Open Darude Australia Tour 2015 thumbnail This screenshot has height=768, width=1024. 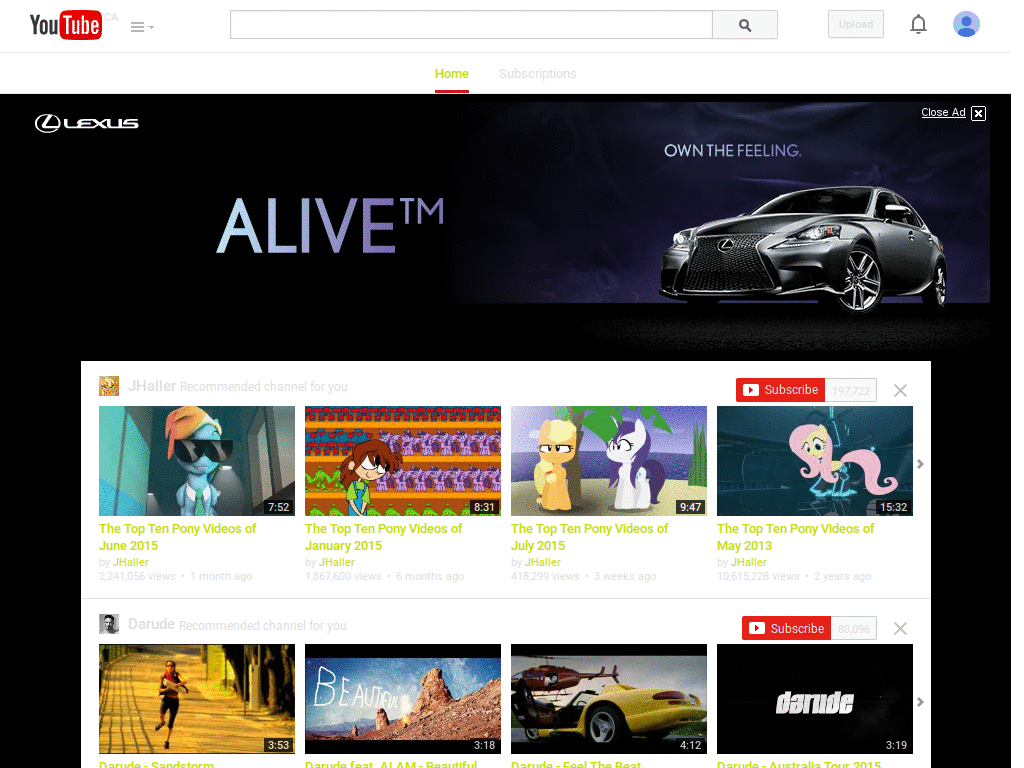pos(814,699)
